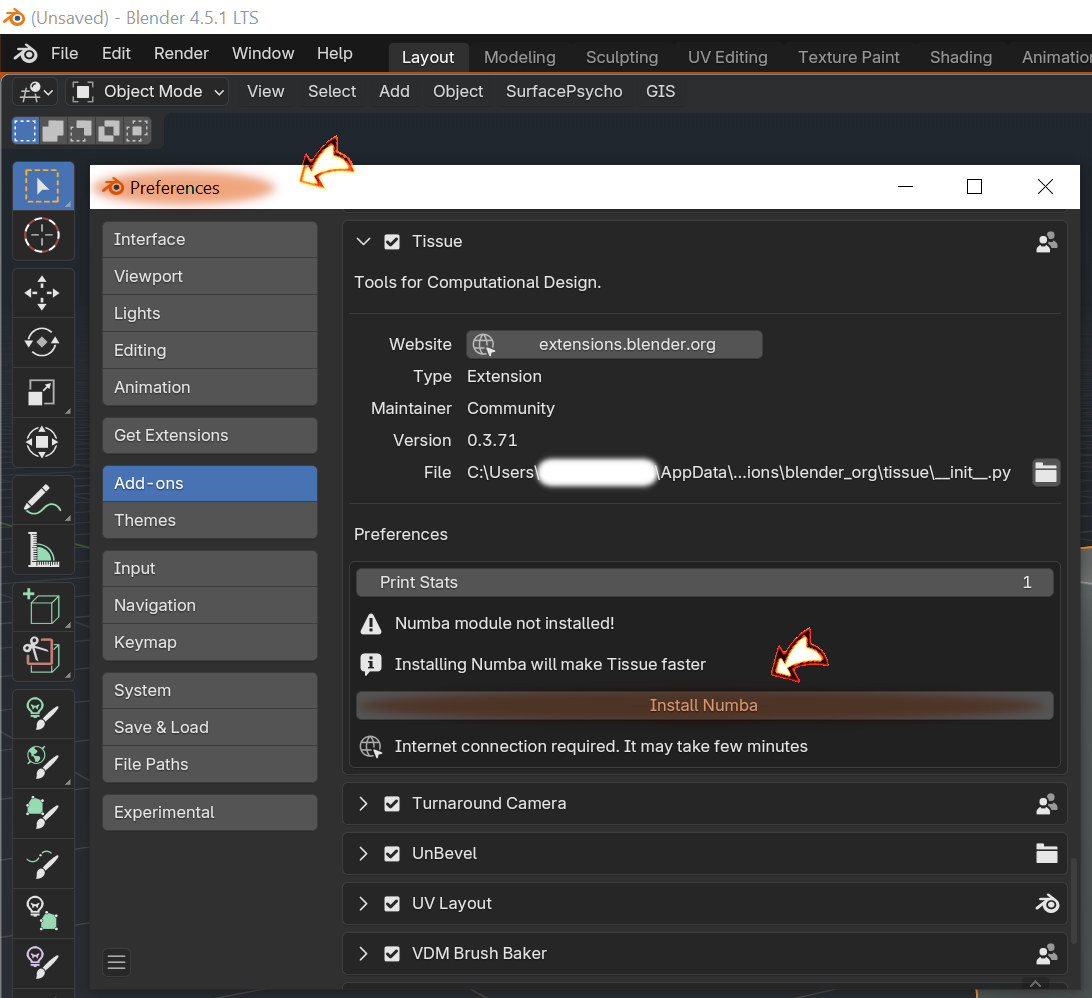Image resolution: width=1092 pixels, height=998 pixels.
Task: Open the Preferences hamburger menu
Action: [x=116, y=962]
